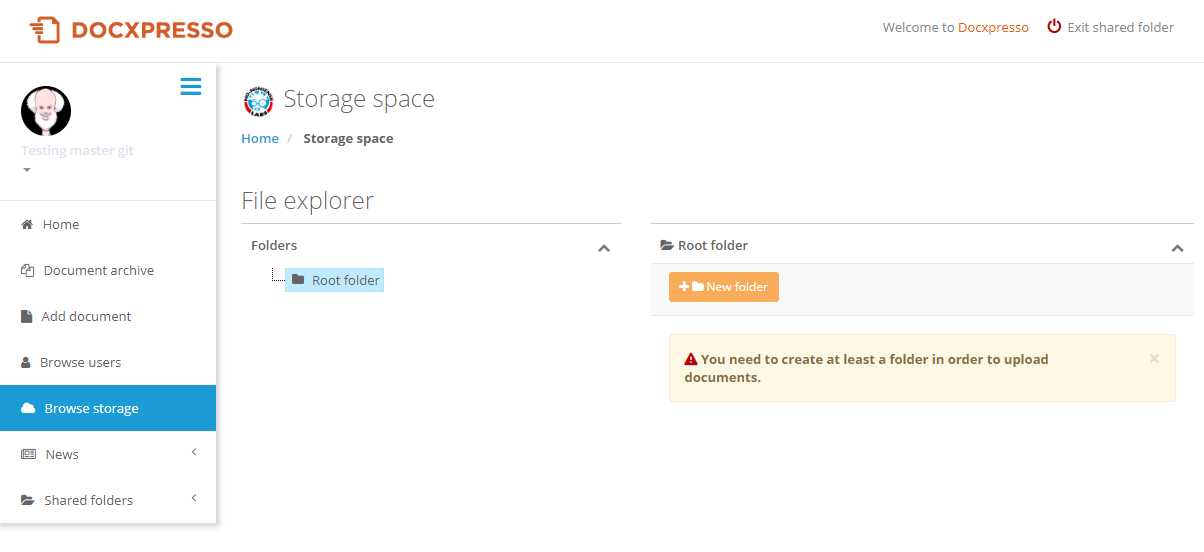Open the user dropdown under Testing master git
The height and width of the screenshot is (552, 1204).
27,170
